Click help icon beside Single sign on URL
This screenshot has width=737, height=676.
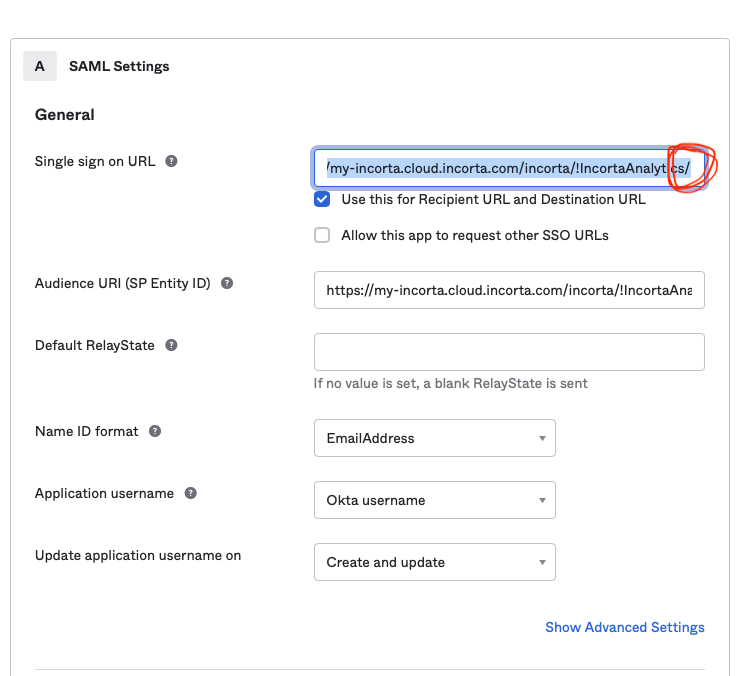171,161
